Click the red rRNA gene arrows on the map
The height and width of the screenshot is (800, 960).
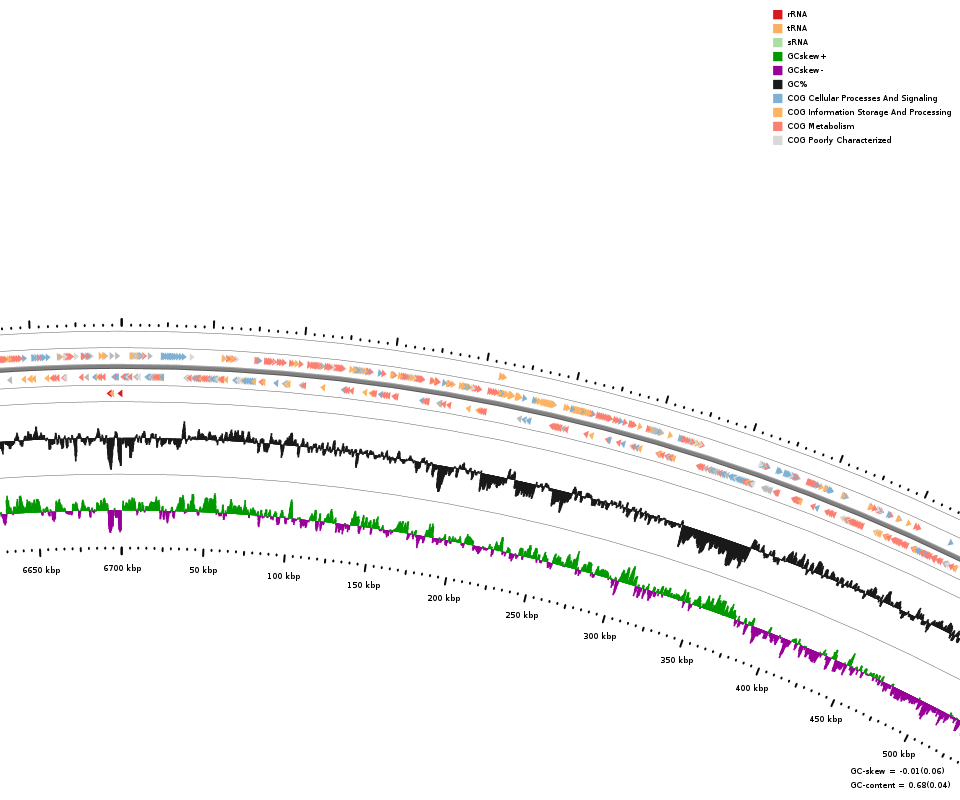point(114,393)
